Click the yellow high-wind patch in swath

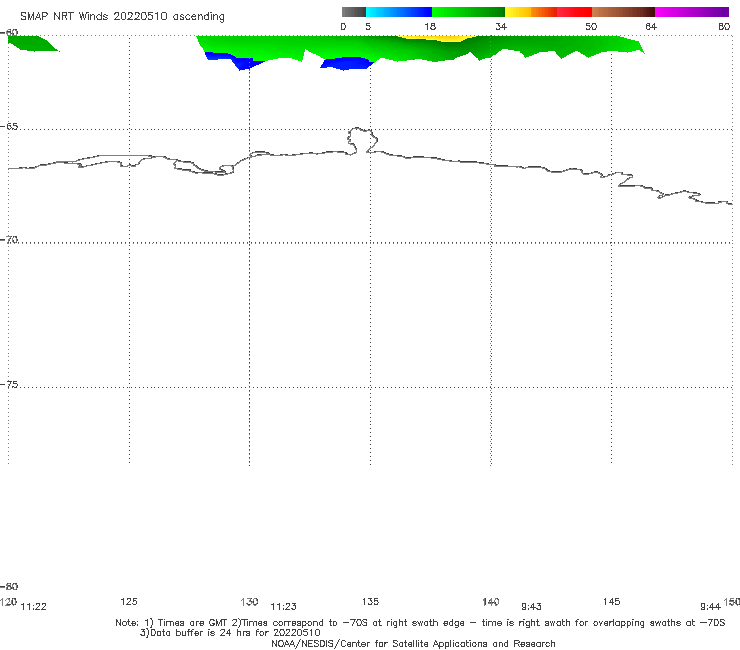(438, 38)
